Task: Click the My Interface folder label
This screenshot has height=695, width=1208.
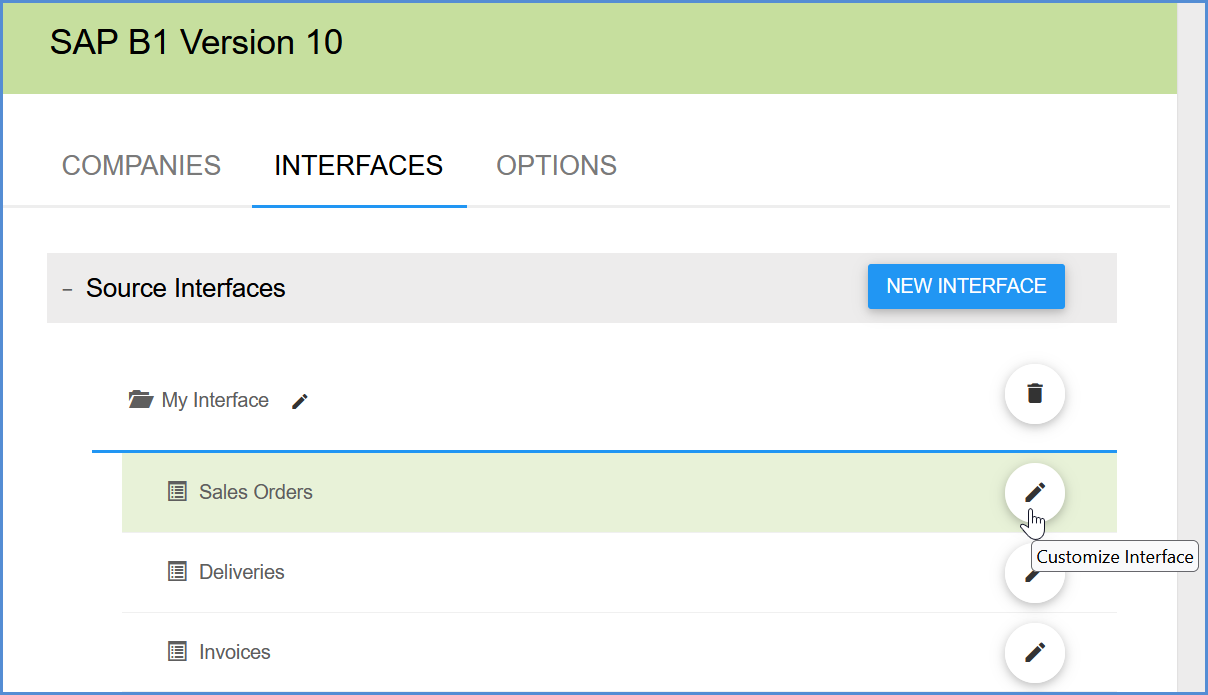Action: coord(215,400)
